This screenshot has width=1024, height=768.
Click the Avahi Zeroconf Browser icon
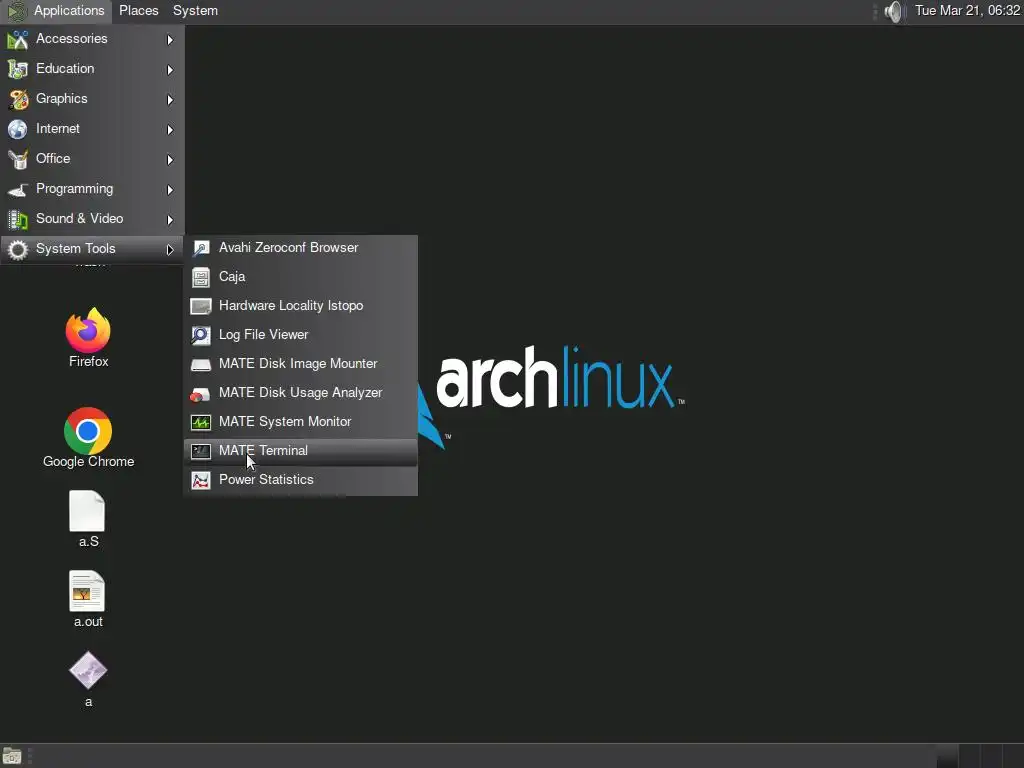coord(200,248)
